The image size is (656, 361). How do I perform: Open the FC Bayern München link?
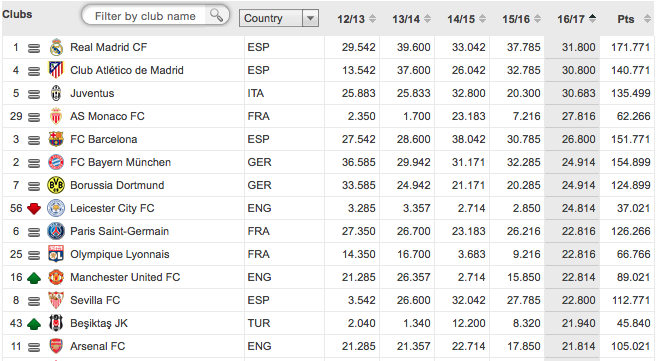point(120,162)
